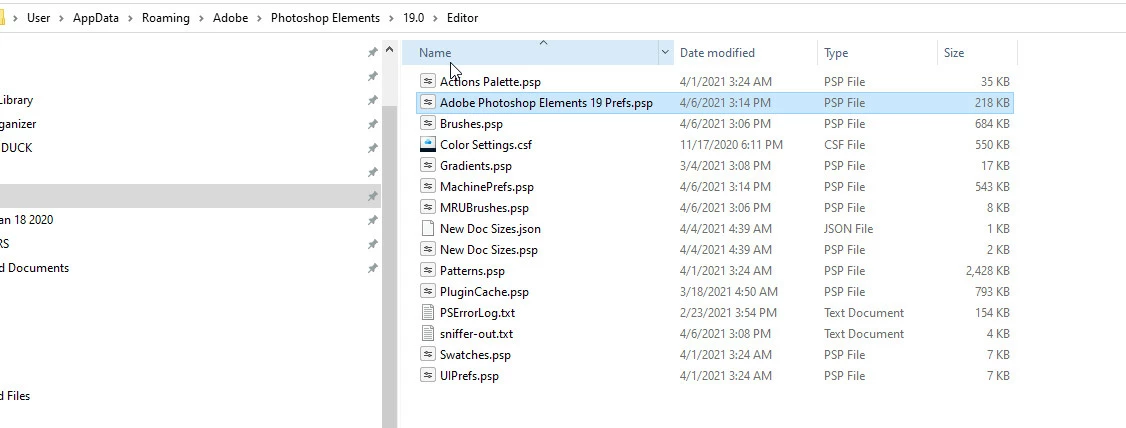
Task: Select the ganizer sidebar item
Action: pos(18,124)
